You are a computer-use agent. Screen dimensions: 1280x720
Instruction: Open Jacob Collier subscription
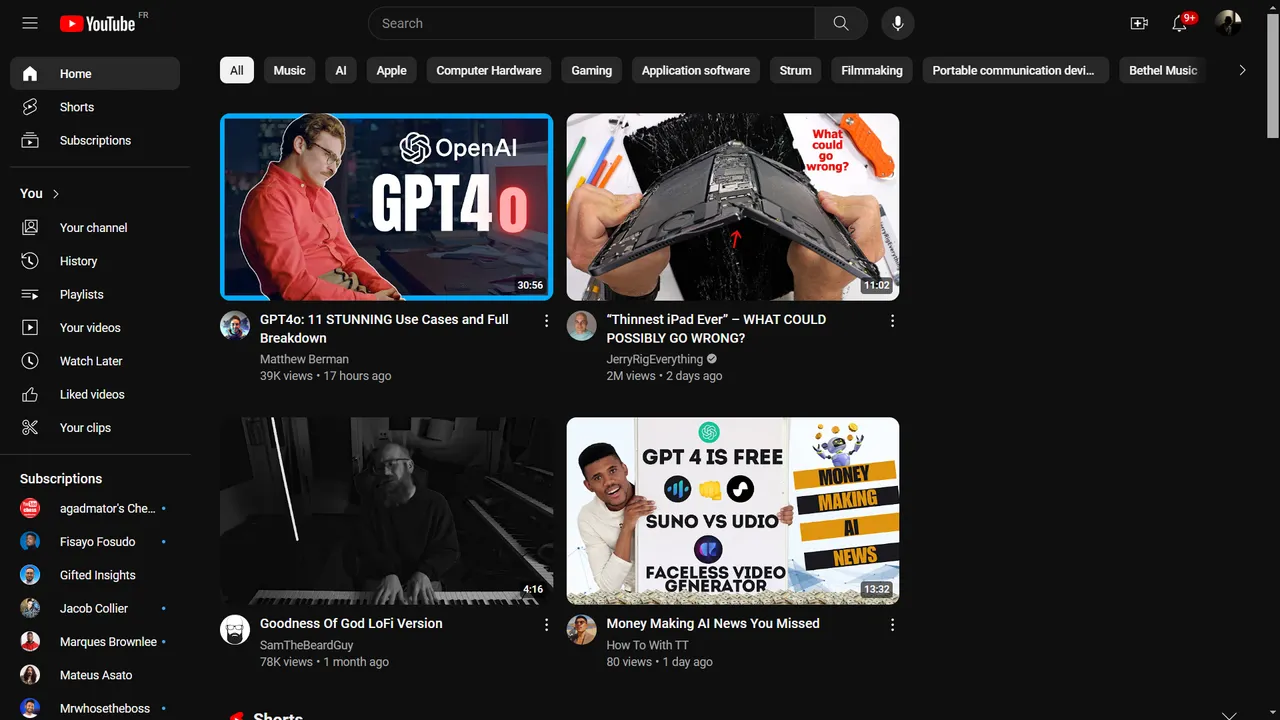tap(95, 608)
